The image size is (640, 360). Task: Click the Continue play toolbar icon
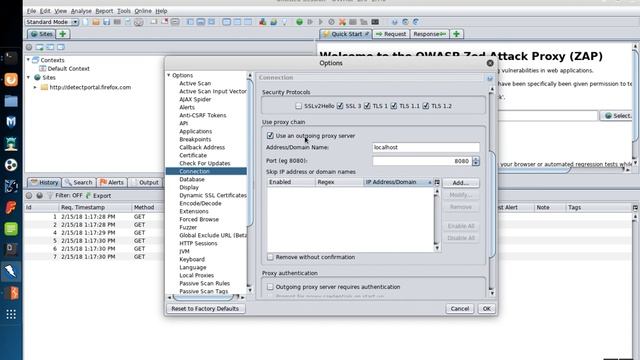pos(321,22)
